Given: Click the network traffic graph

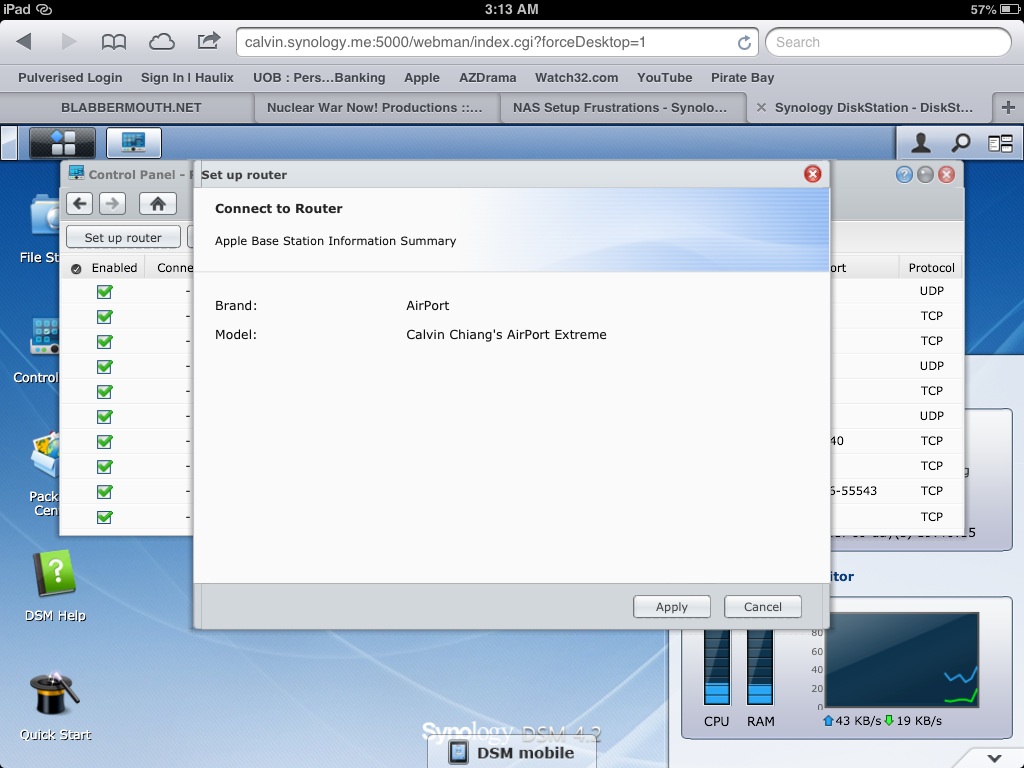Looking at the screenshot, I should [902, 660].
